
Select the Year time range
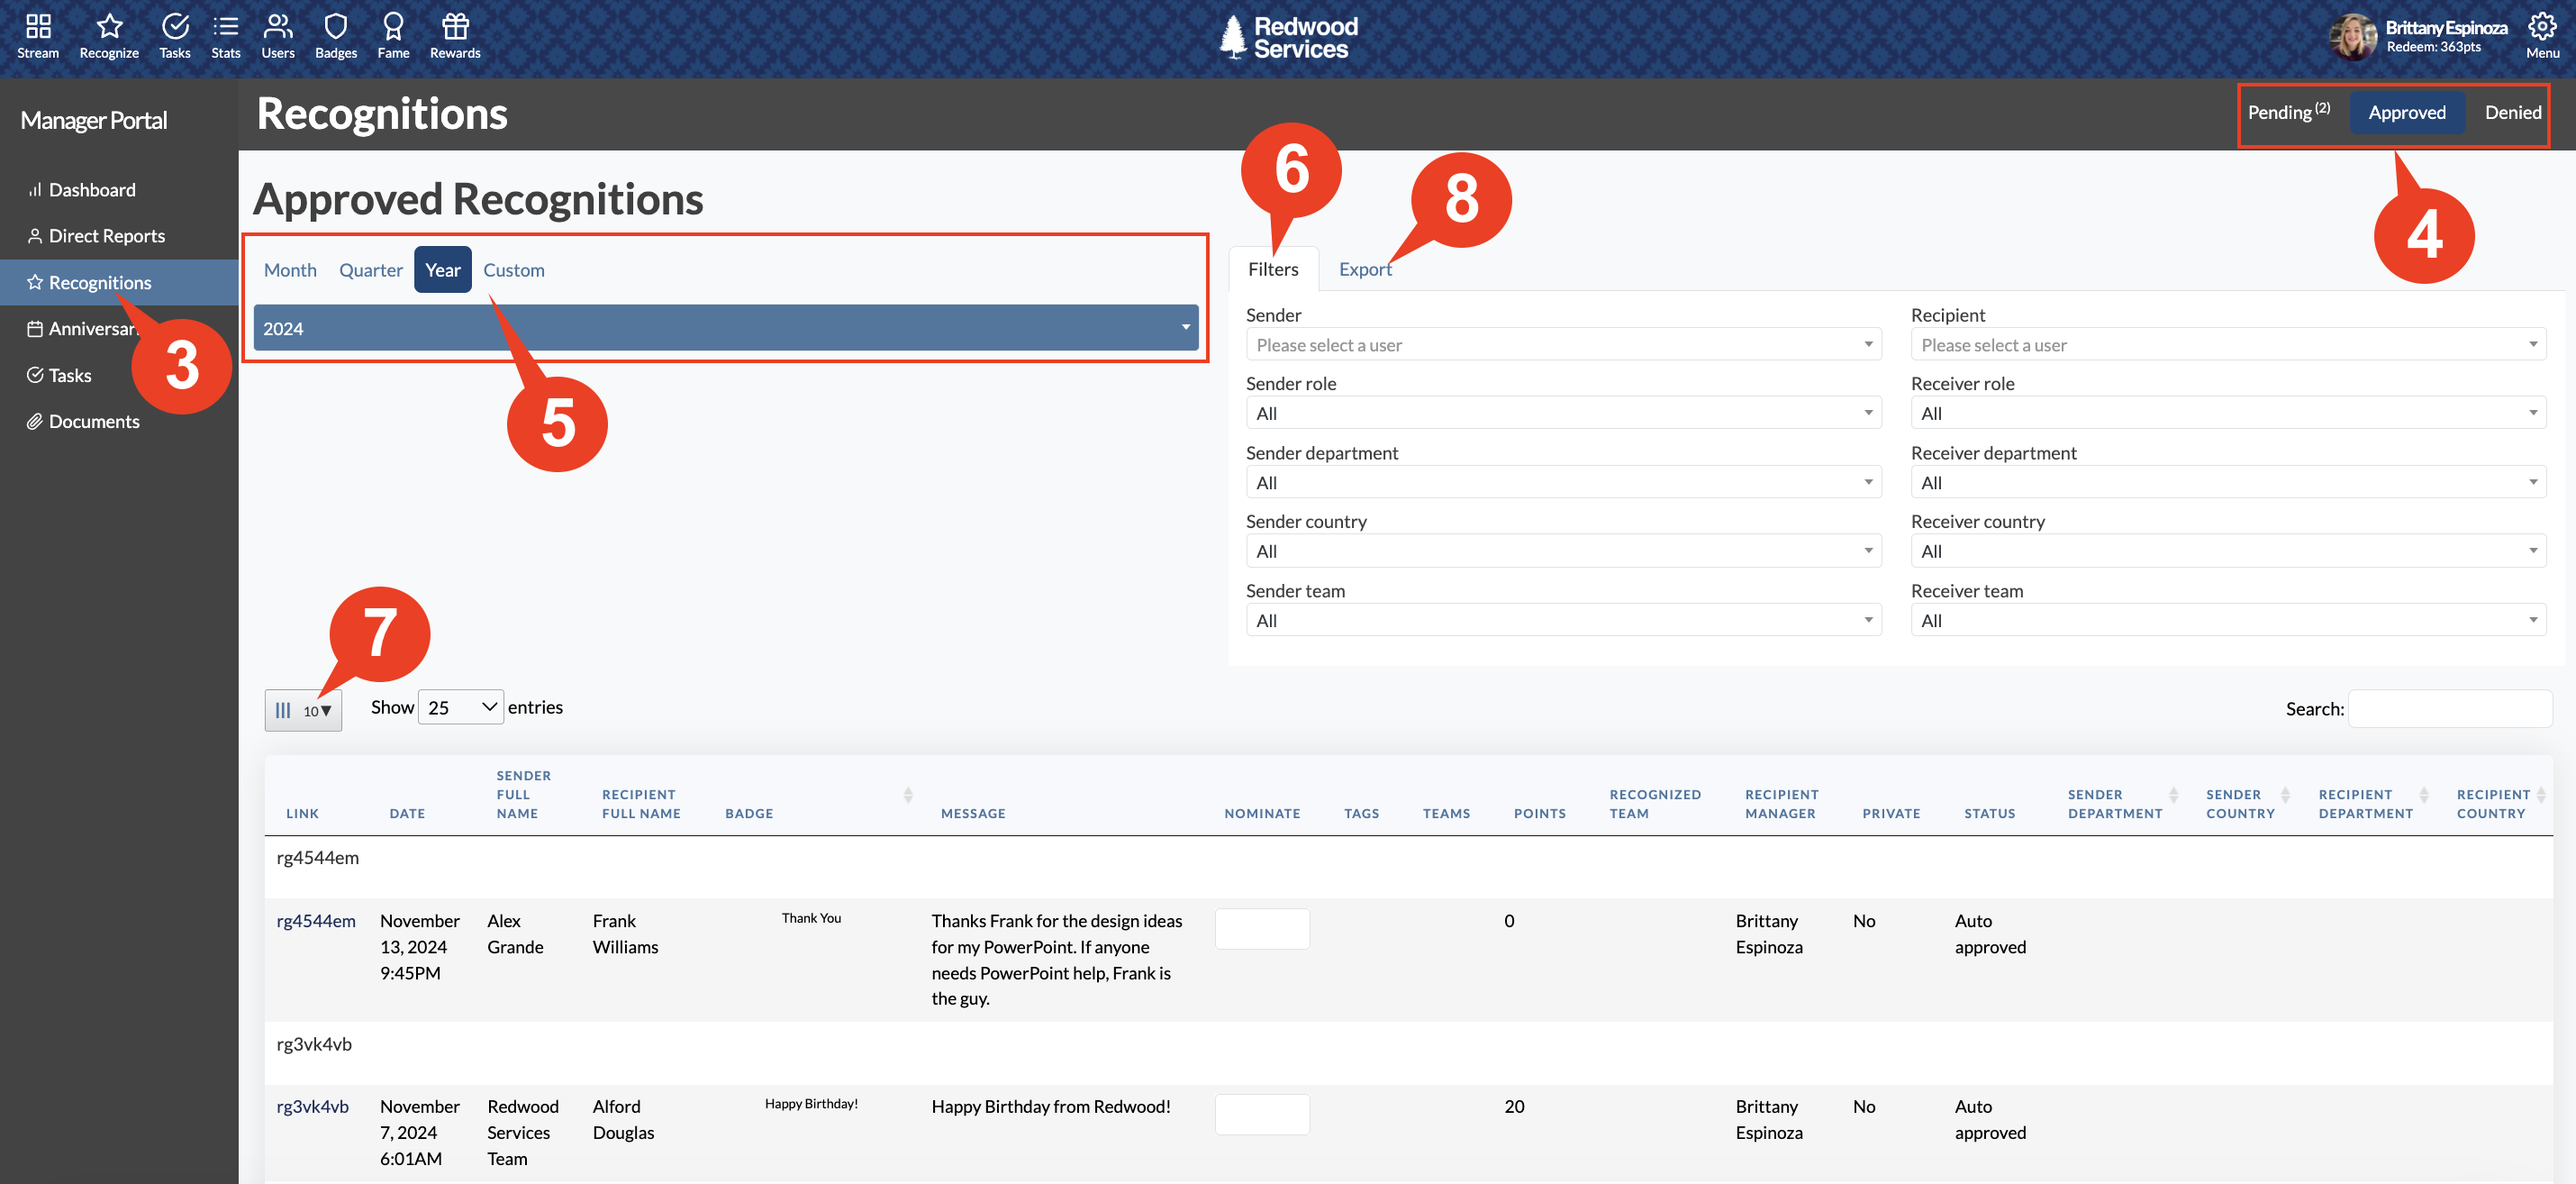pyautogui.click(x=443, y=270)
